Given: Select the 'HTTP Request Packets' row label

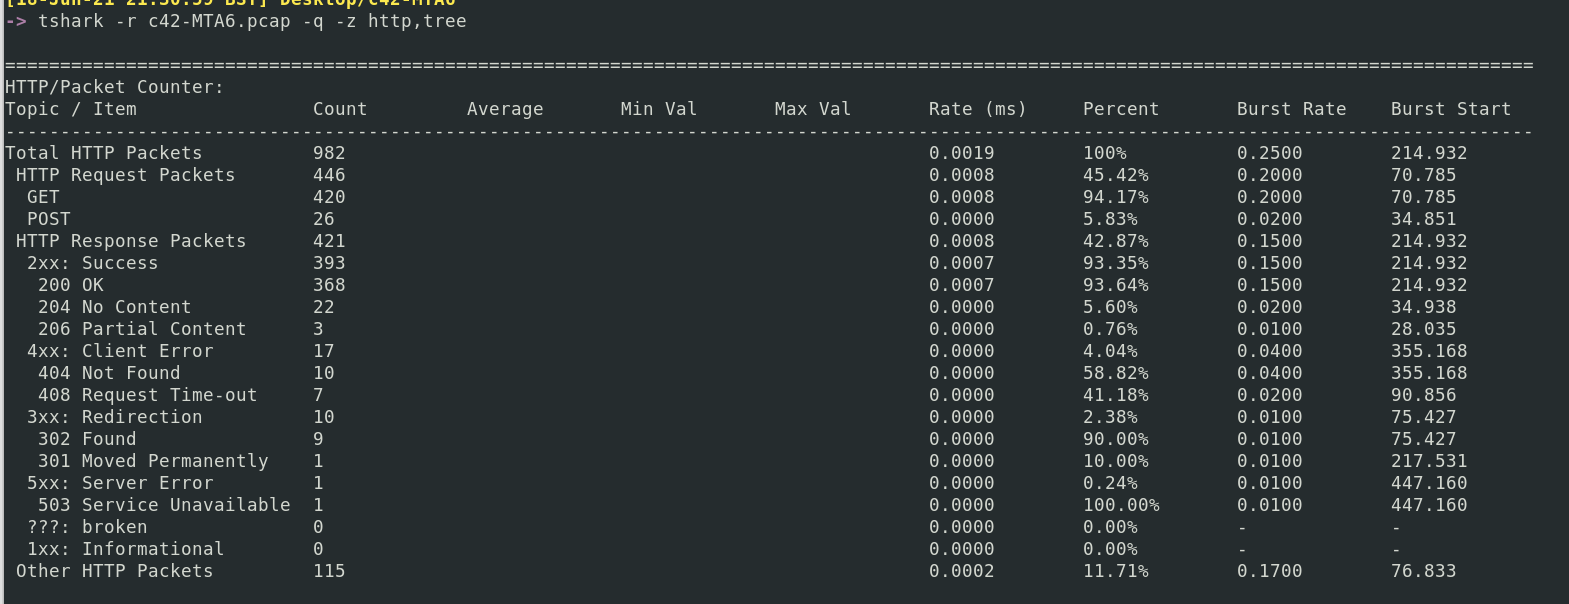Looking at the screenshot, I should click(125, 175).
